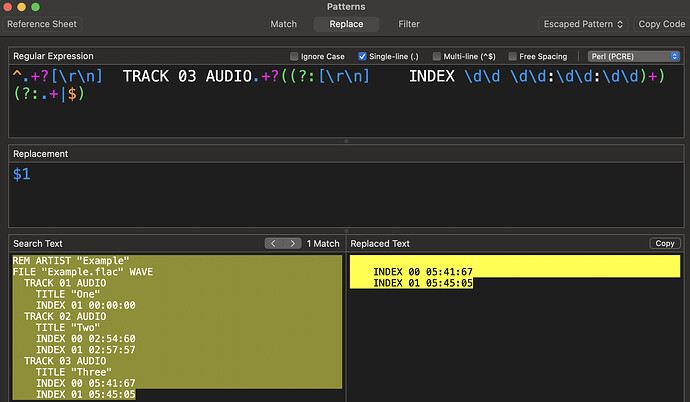The image size is (690, 402).
Task: Switch to the Match tab
Action: (283, 24)
